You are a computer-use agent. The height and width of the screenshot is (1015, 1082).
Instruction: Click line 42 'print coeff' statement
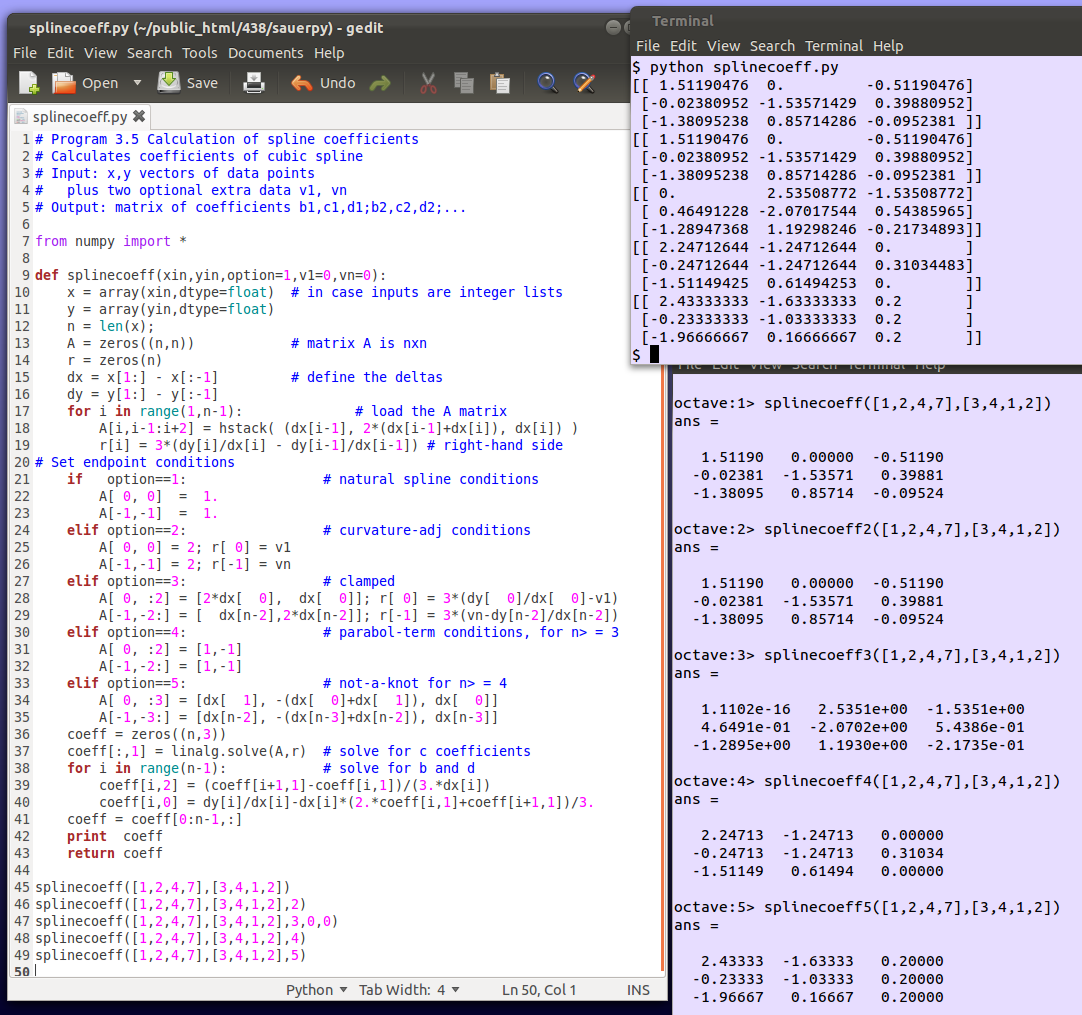click(115, 836)
